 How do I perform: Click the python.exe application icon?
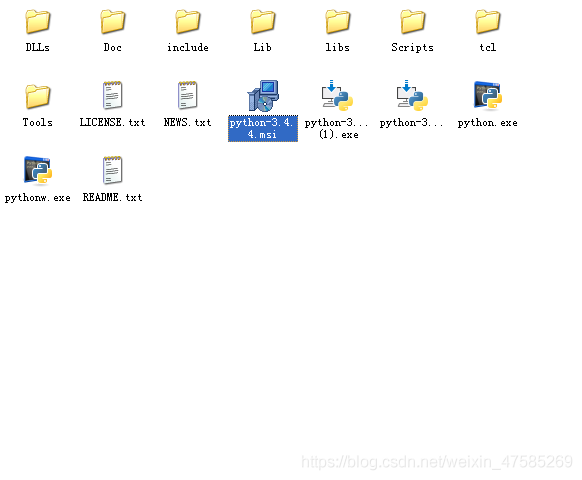click(488, 95)
